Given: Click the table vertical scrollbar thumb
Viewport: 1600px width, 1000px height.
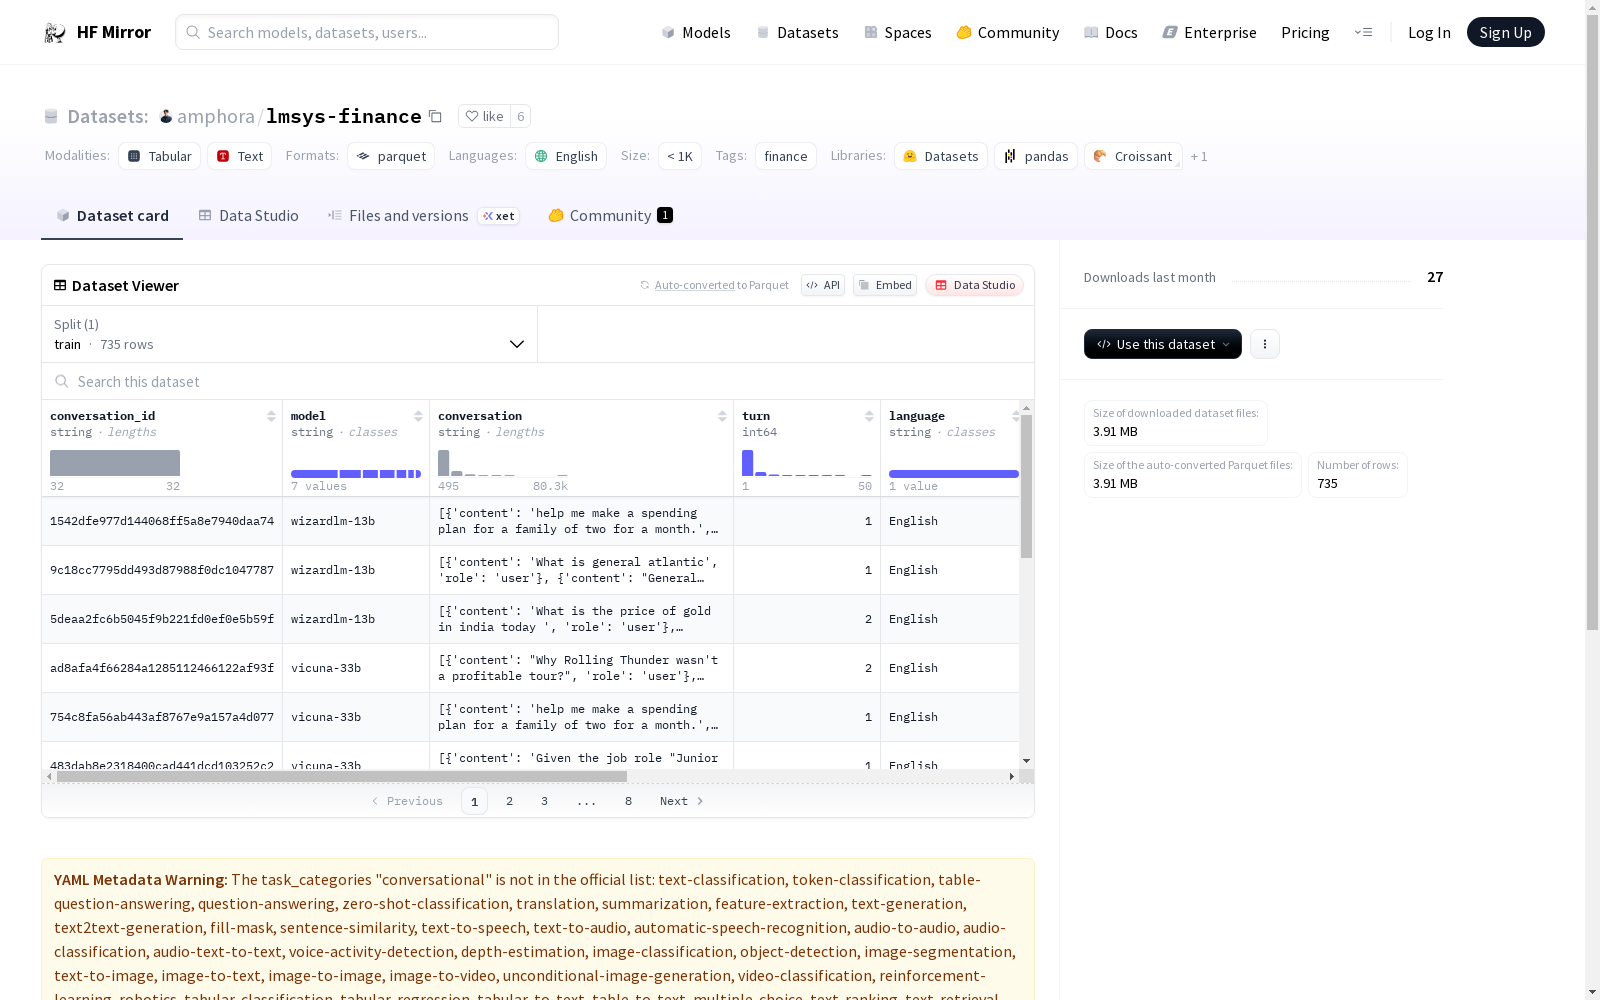Looking at the screenshot, I should (1026, 486).
